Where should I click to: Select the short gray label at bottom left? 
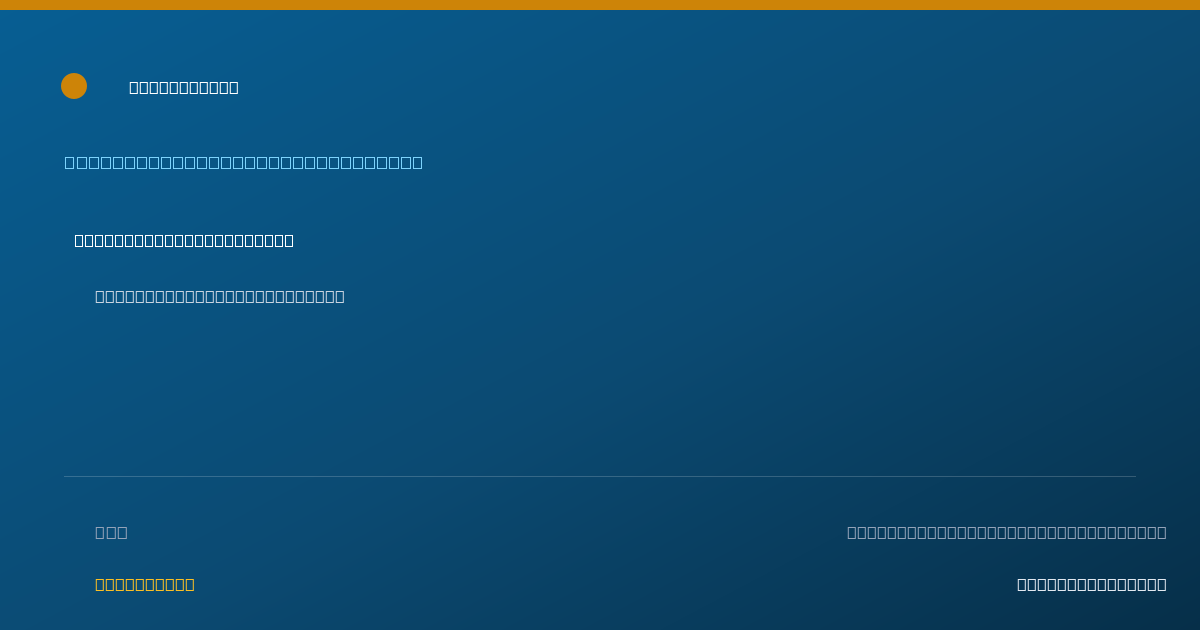[111, 532]
